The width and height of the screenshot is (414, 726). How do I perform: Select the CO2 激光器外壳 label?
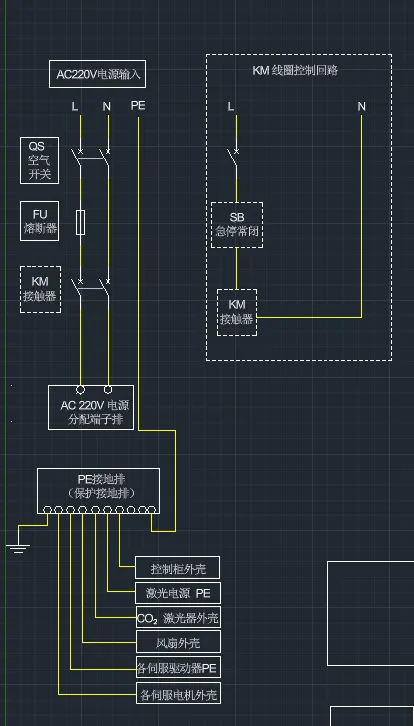pos(178,618)
